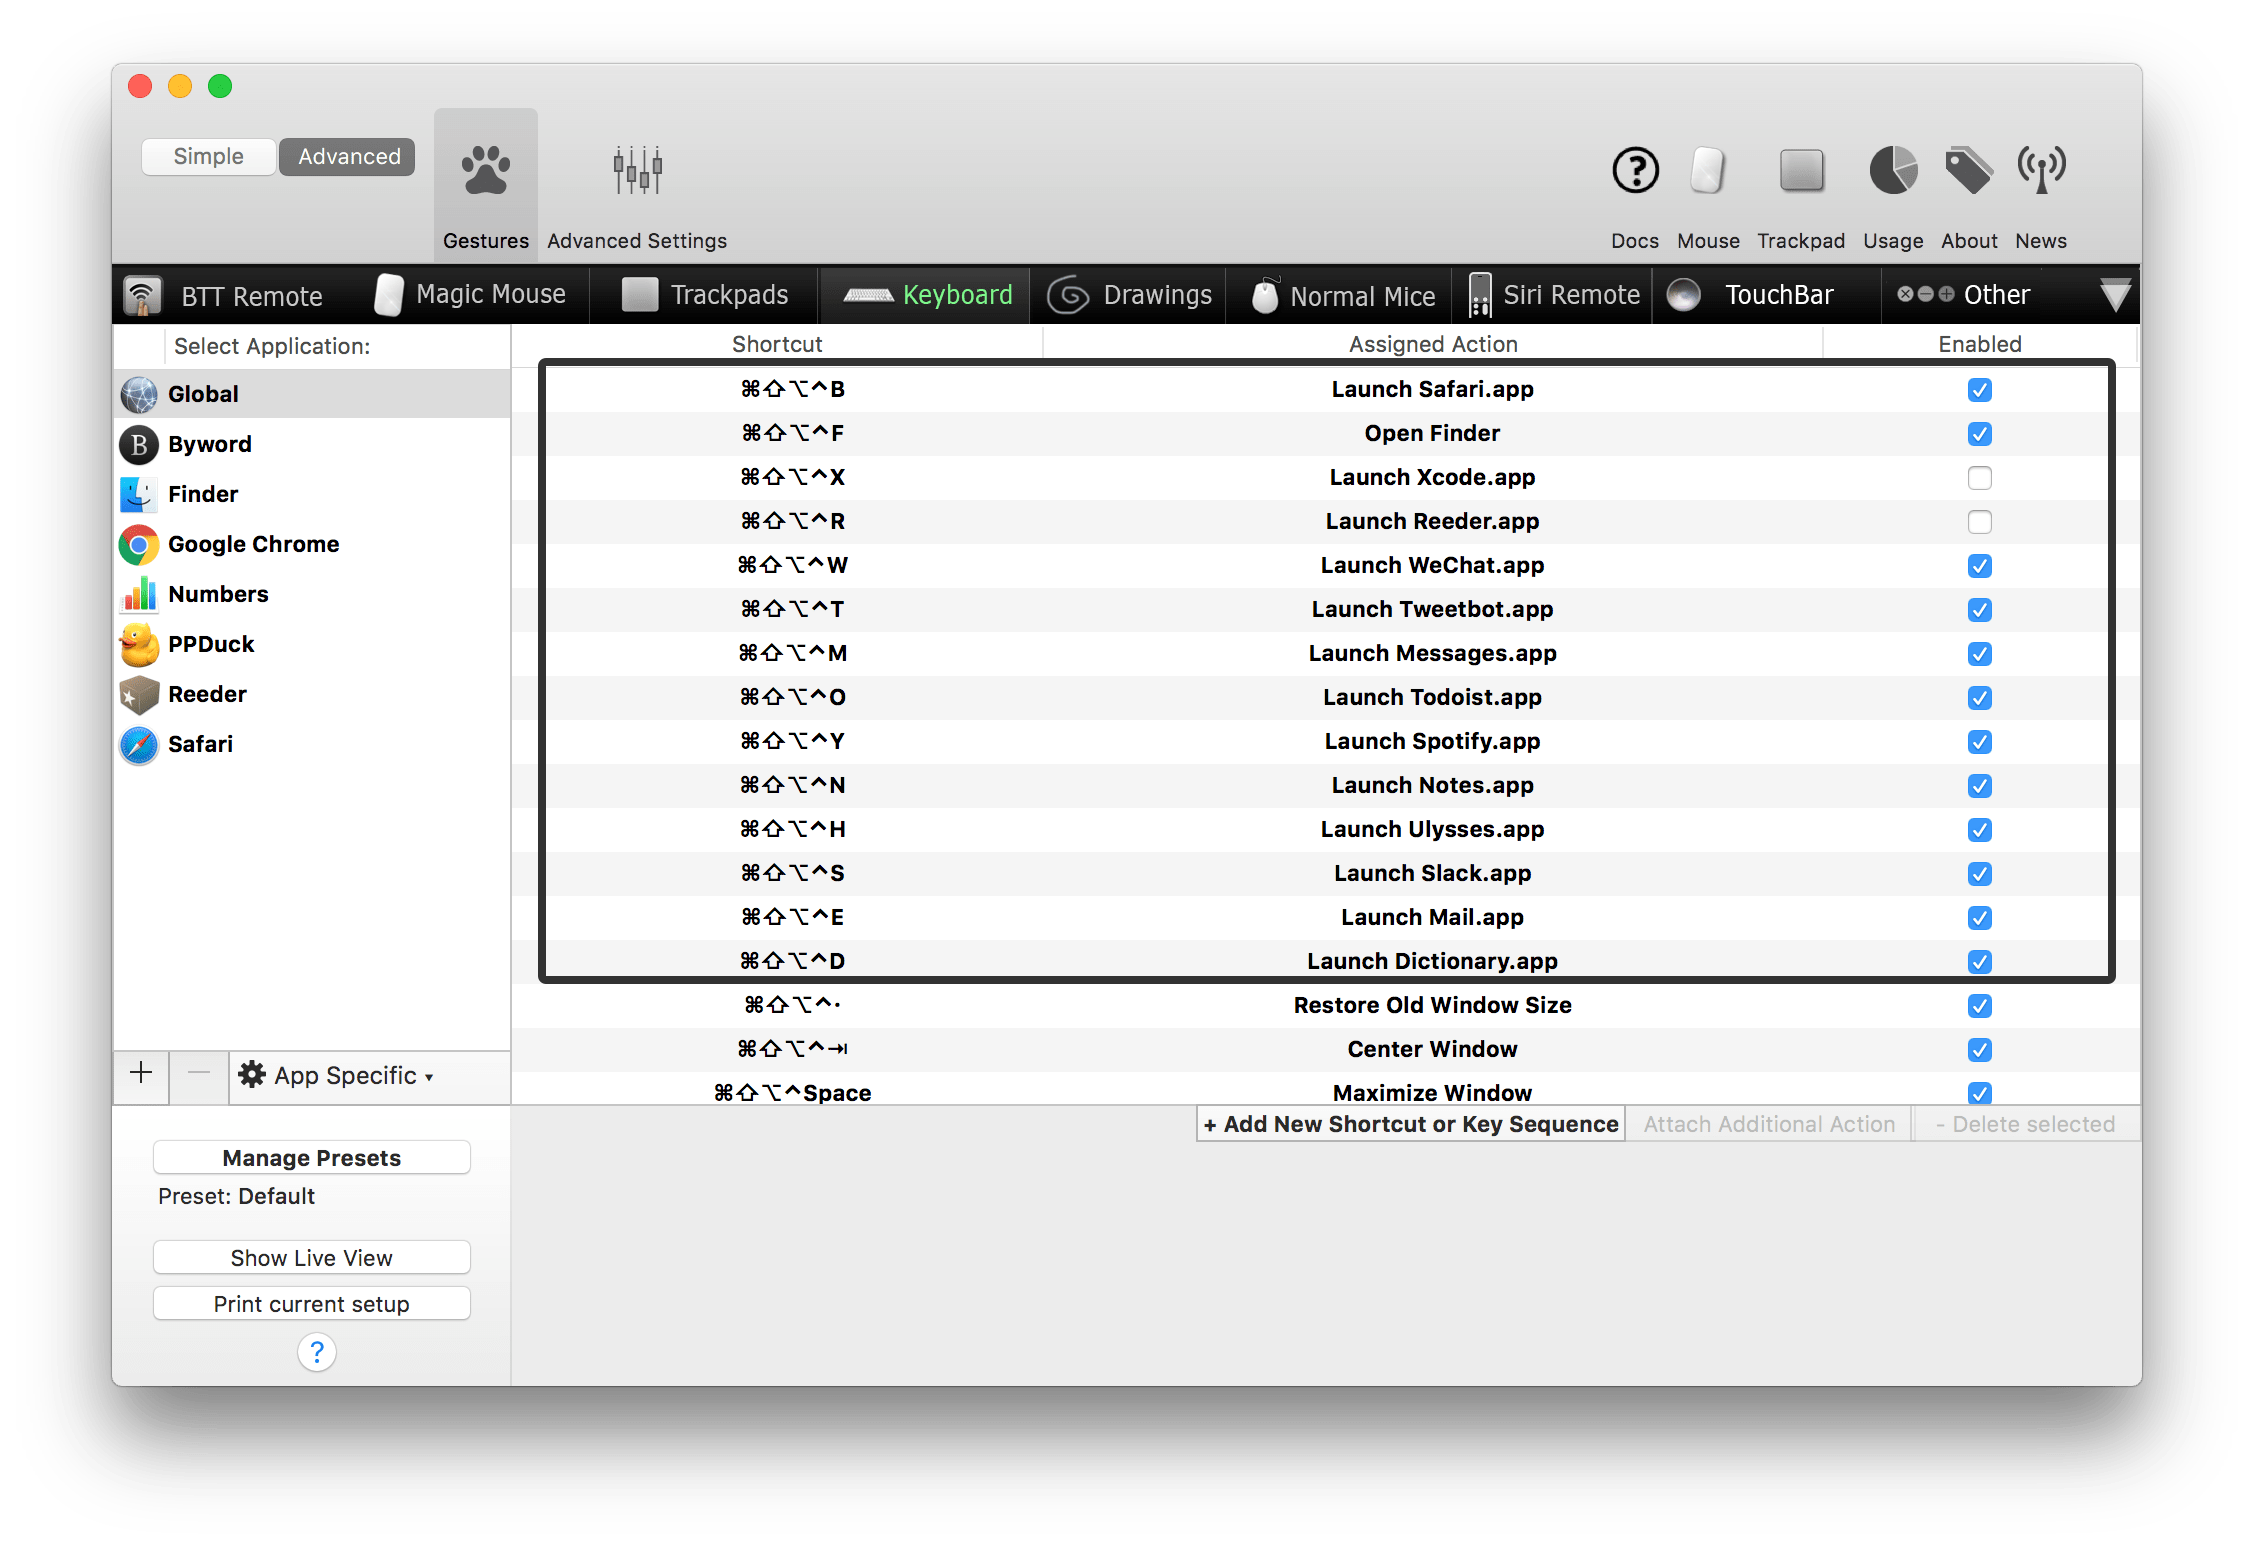Enable the Launch Xcode.app shortcut checkbox

1979,478
